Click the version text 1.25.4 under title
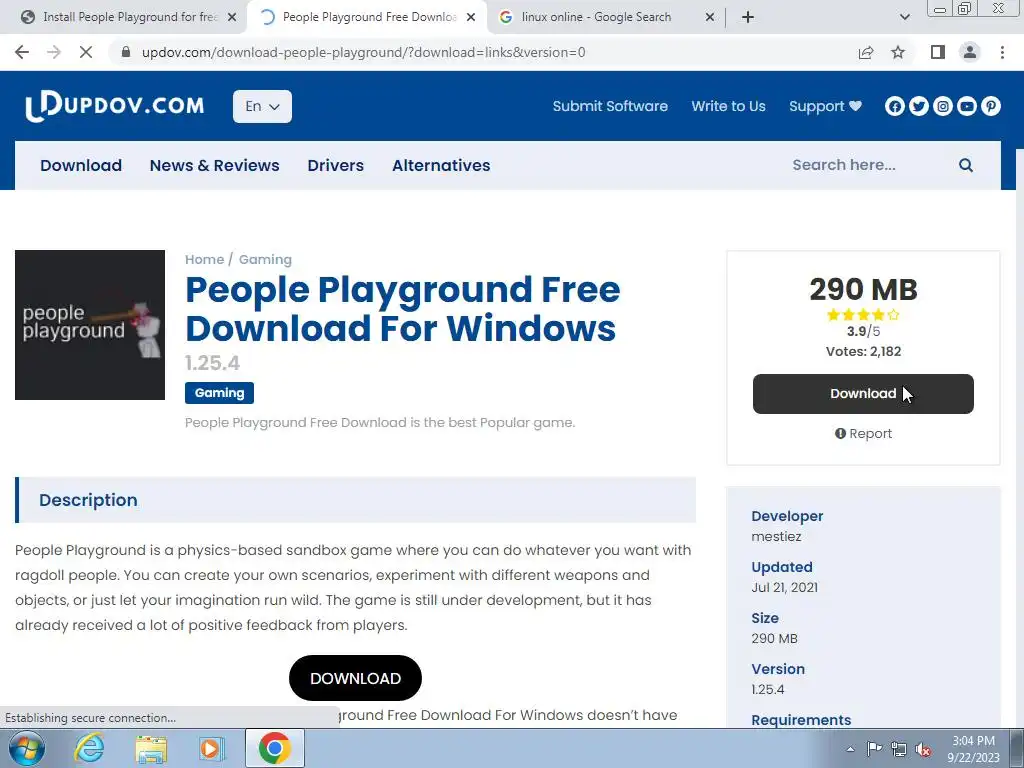Viewport: 1024px width, 768px height. 212,362
